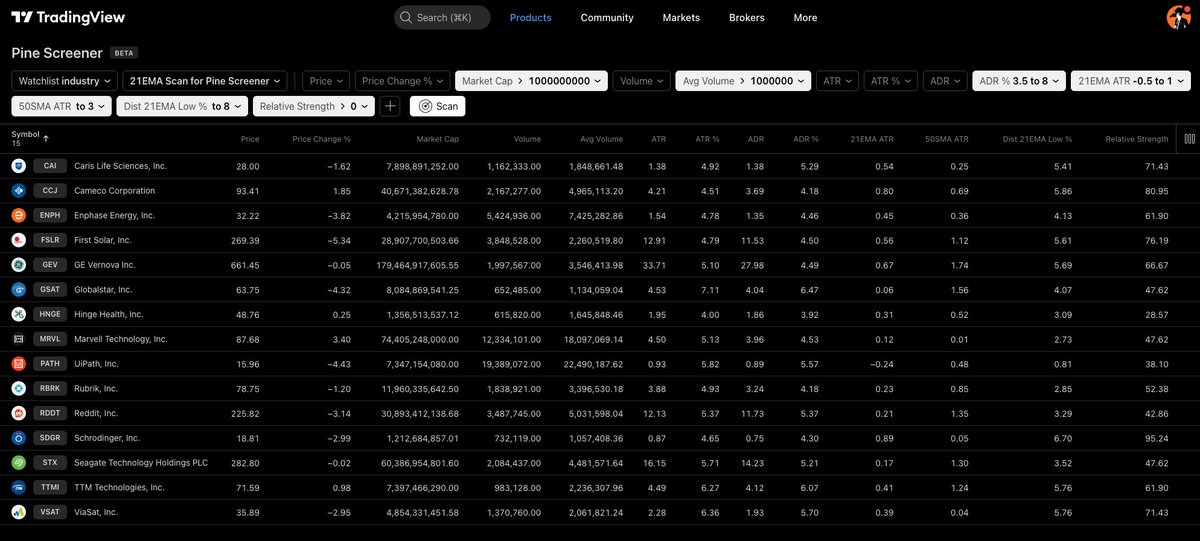This screenshot has height=541, width=1200.
Task: Open the ADR filter dropdown
Action: tap(945, 81)
